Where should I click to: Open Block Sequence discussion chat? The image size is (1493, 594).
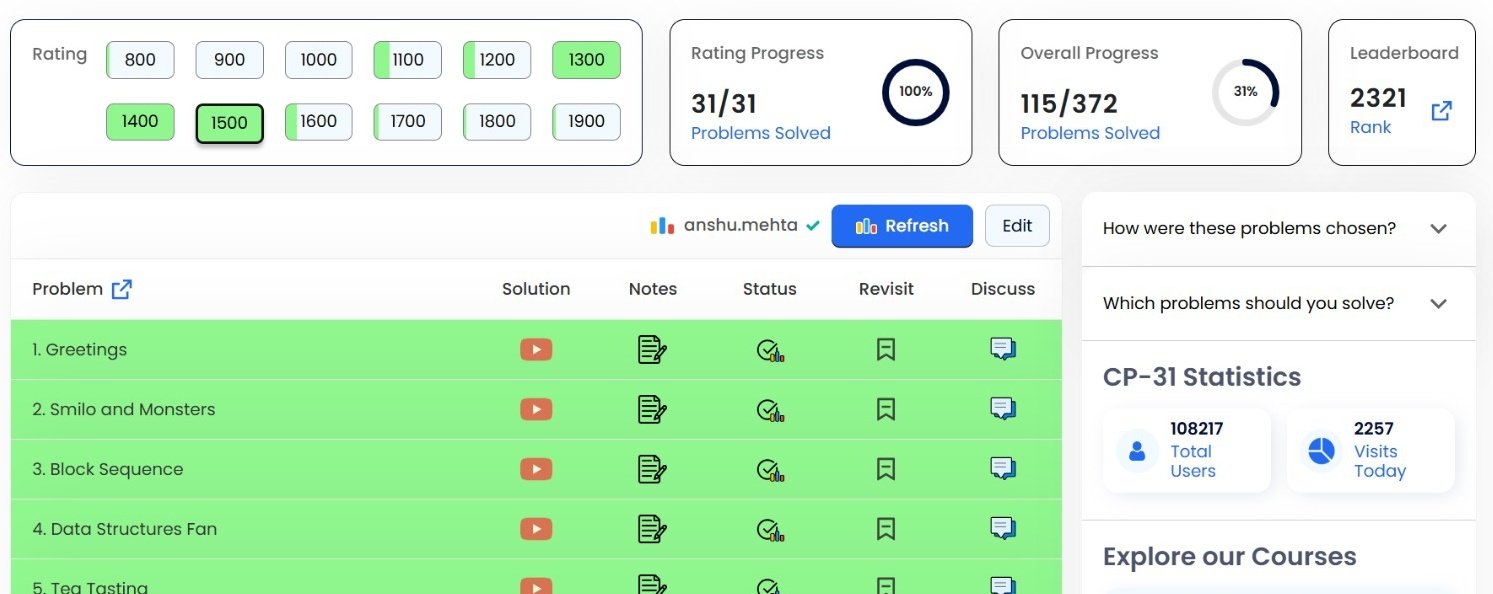[x=1003, y=469]
